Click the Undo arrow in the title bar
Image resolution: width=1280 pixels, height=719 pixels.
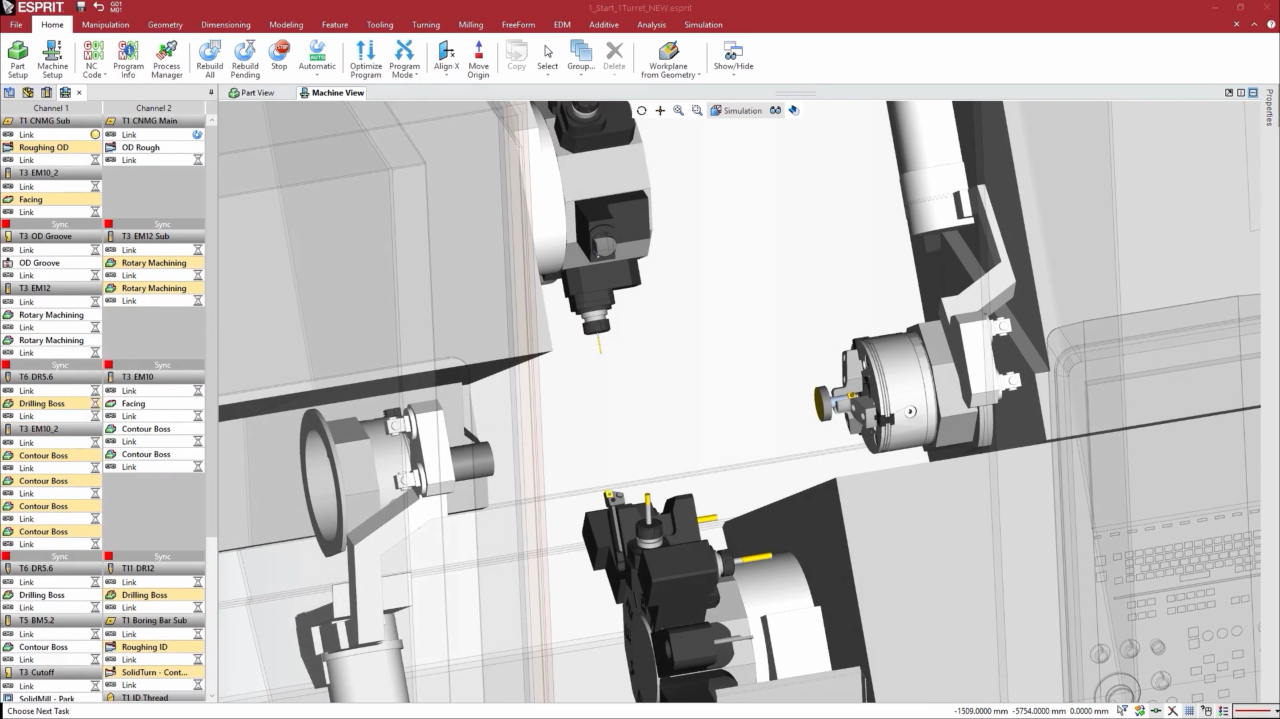(x=98, y=7)
